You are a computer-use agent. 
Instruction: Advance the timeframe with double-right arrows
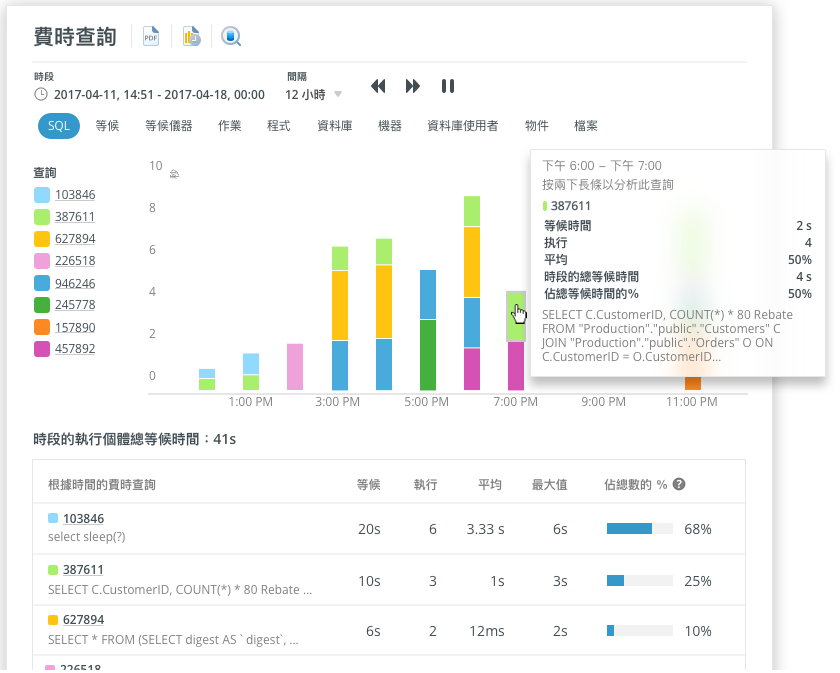(413, 86)
